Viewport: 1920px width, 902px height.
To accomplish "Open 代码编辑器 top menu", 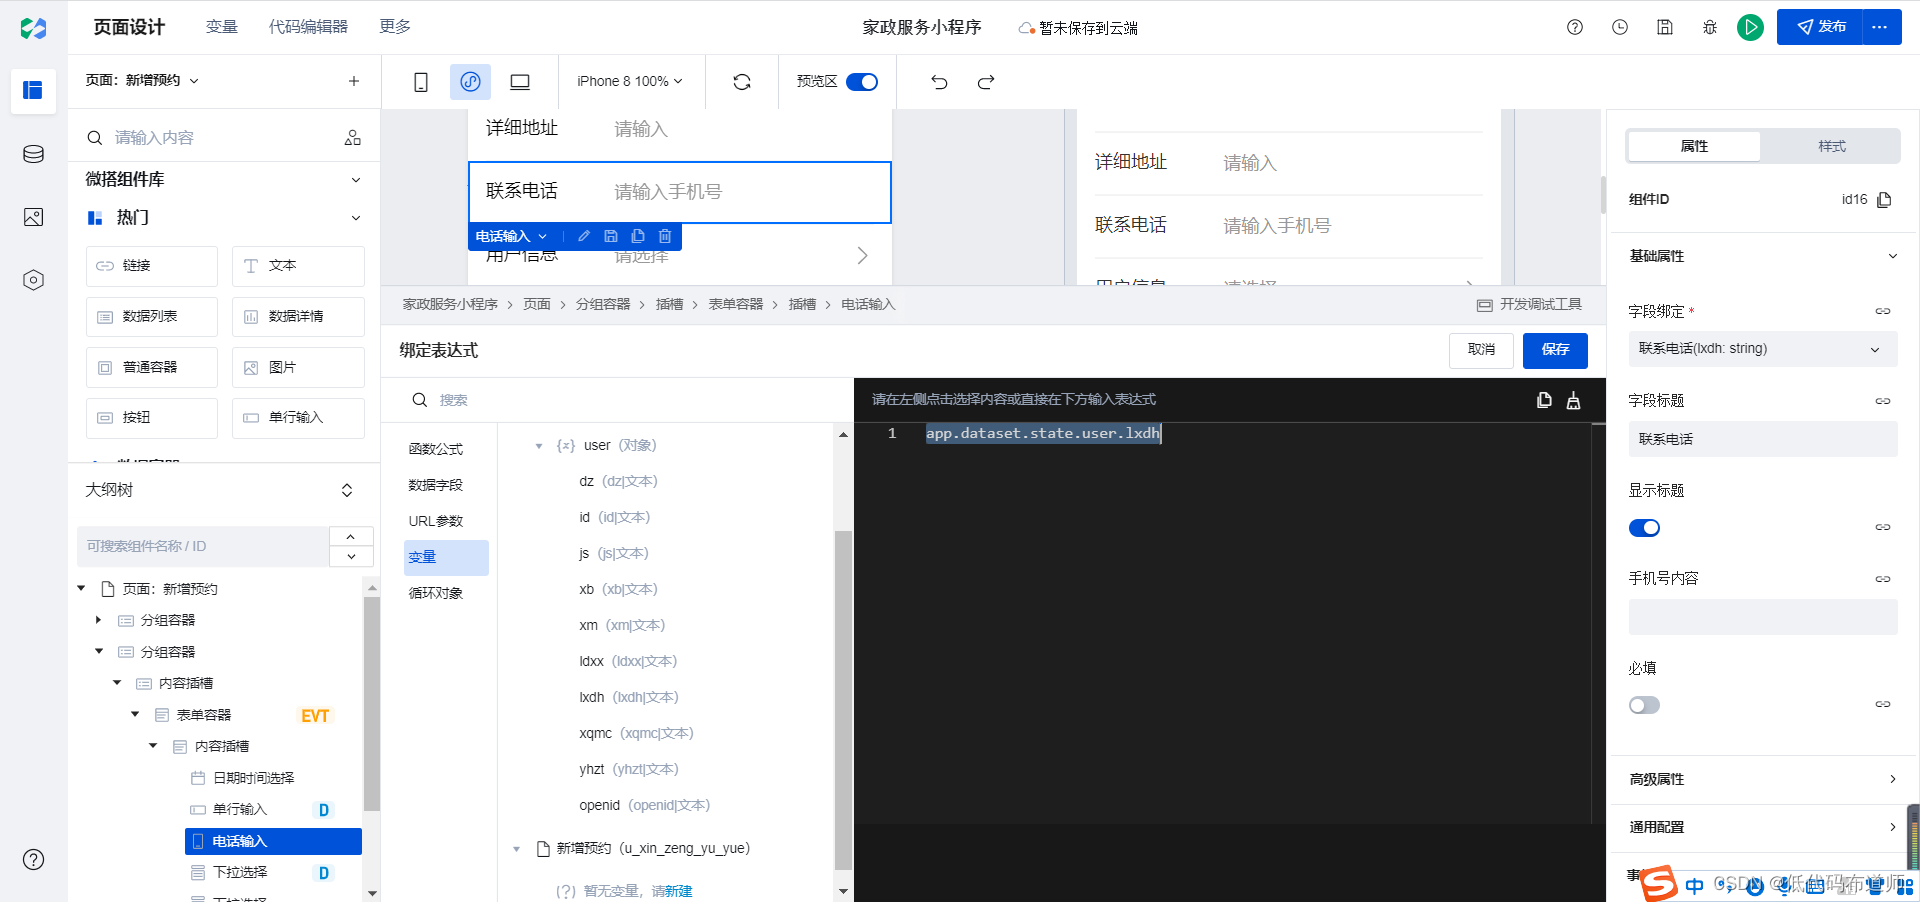I will coord(308,27).
